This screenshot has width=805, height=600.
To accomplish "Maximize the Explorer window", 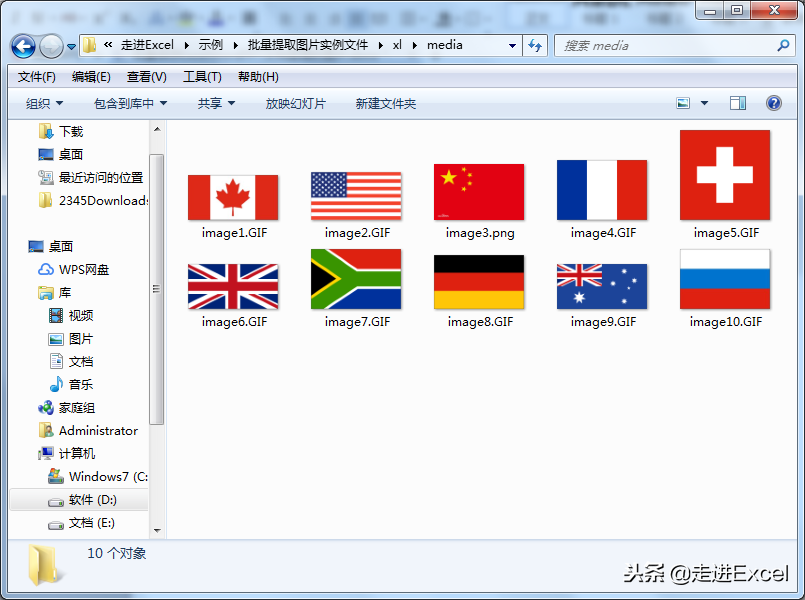I will pyautogui.click(x=737, y=10).
